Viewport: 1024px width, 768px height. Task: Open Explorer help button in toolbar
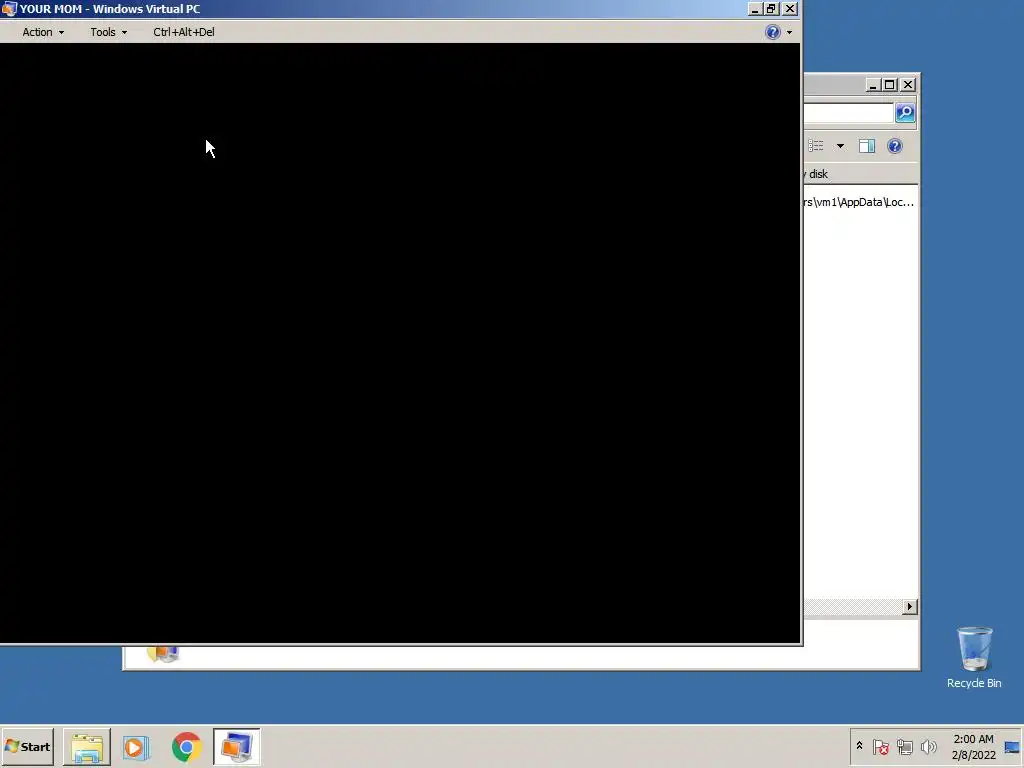[x=895, y=146]
